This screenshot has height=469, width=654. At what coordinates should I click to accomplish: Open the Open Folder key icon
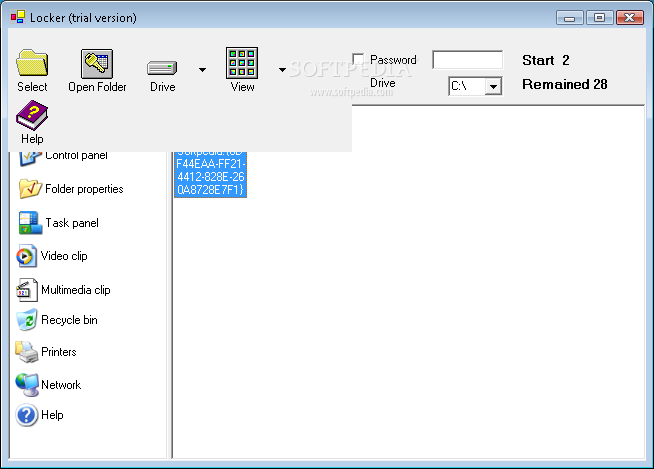(97, 63)
